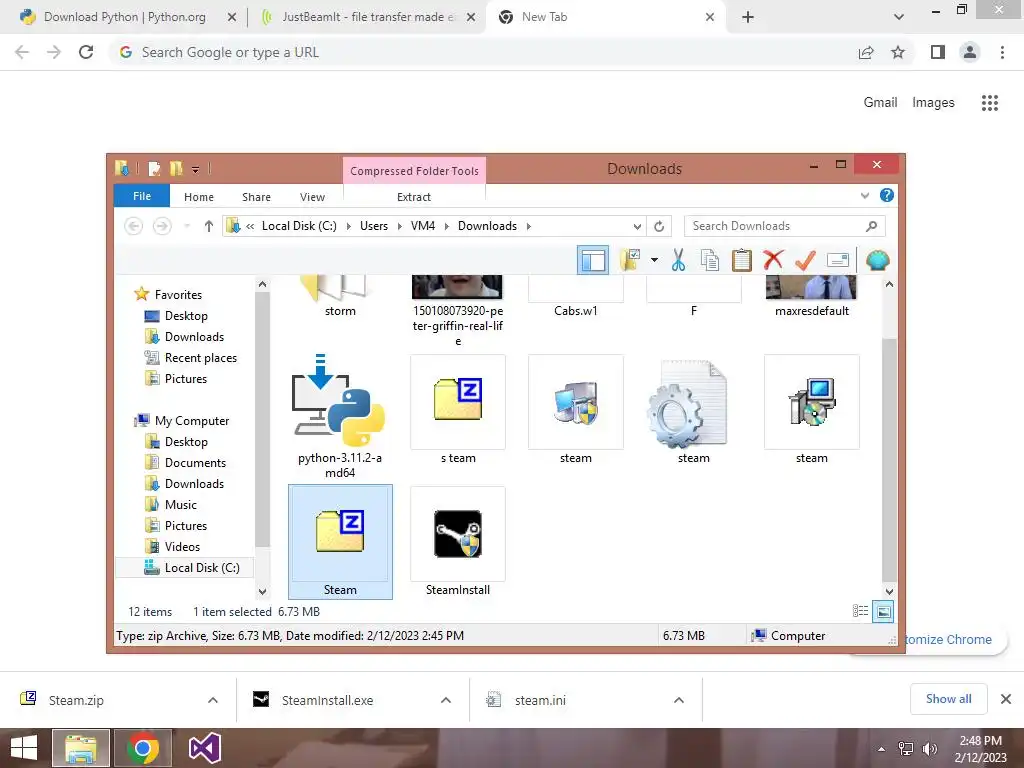Viewport: 1024px width, 768px height.
Task: Open steam.ini download options chevron
Action: click(679, 700)
